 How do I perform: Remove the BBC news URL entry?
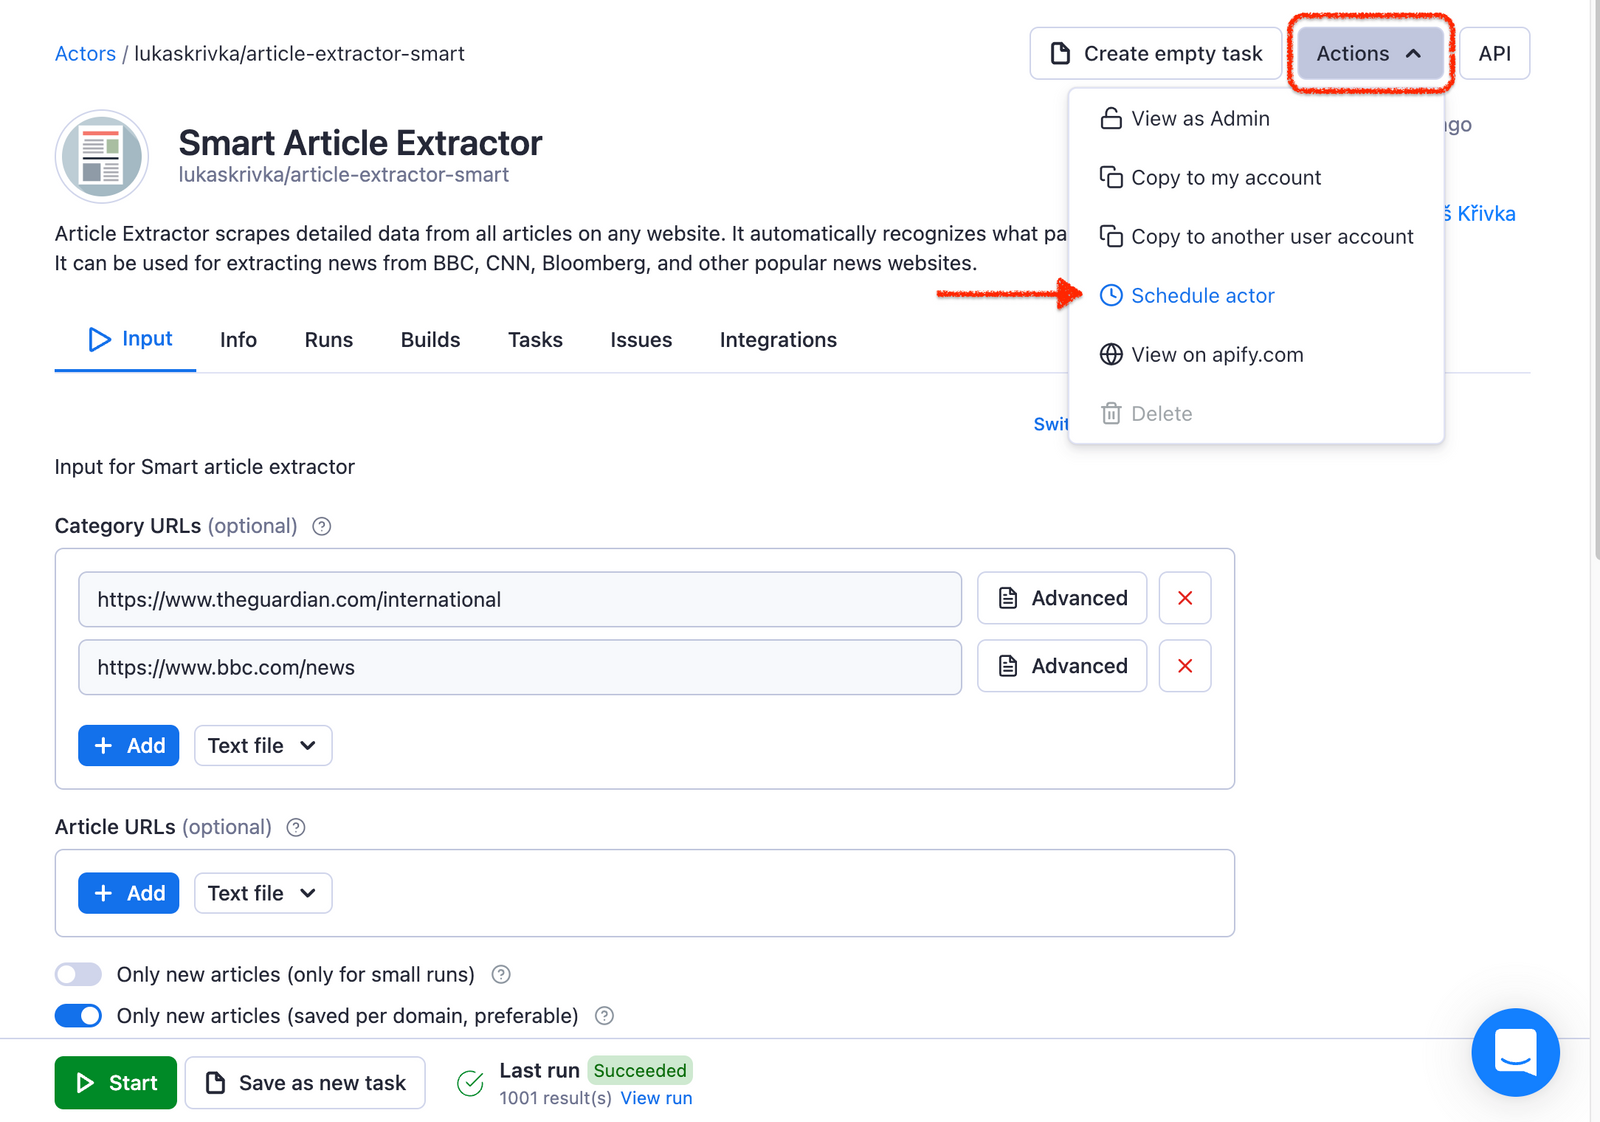1184,665
